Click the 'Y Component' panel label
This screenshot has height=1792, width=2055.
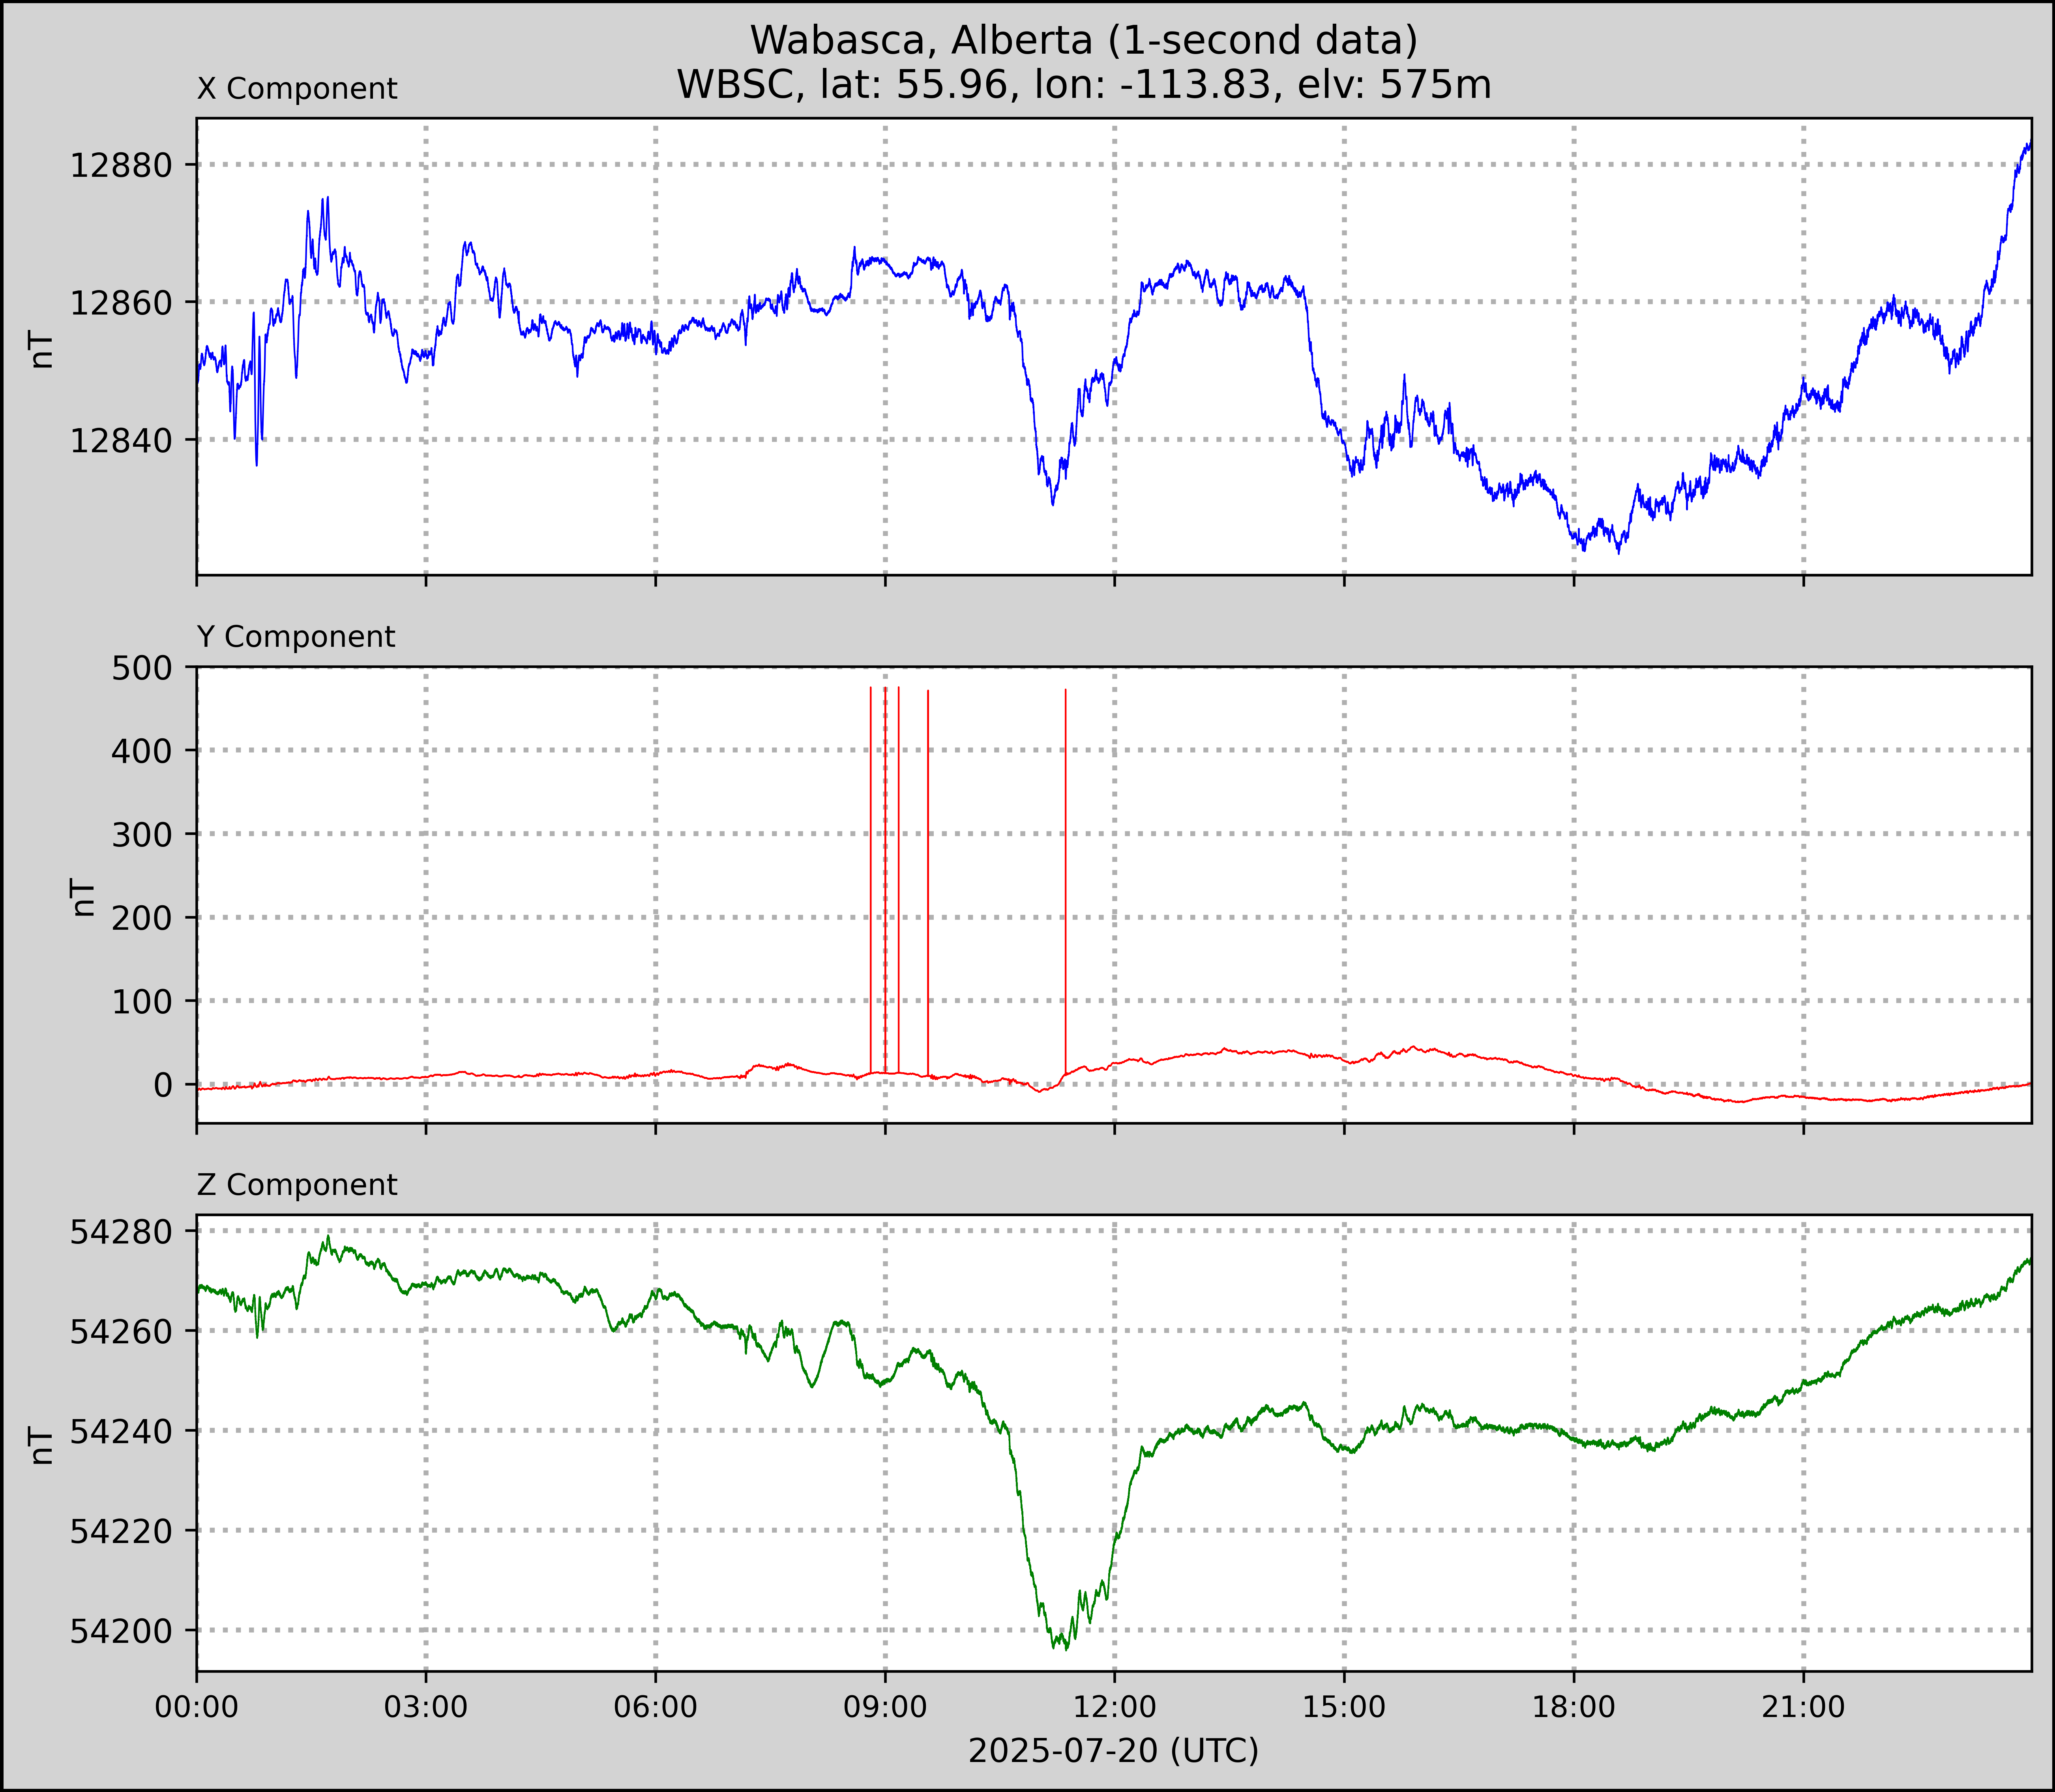pyautogui.click(x=296, y=637)
